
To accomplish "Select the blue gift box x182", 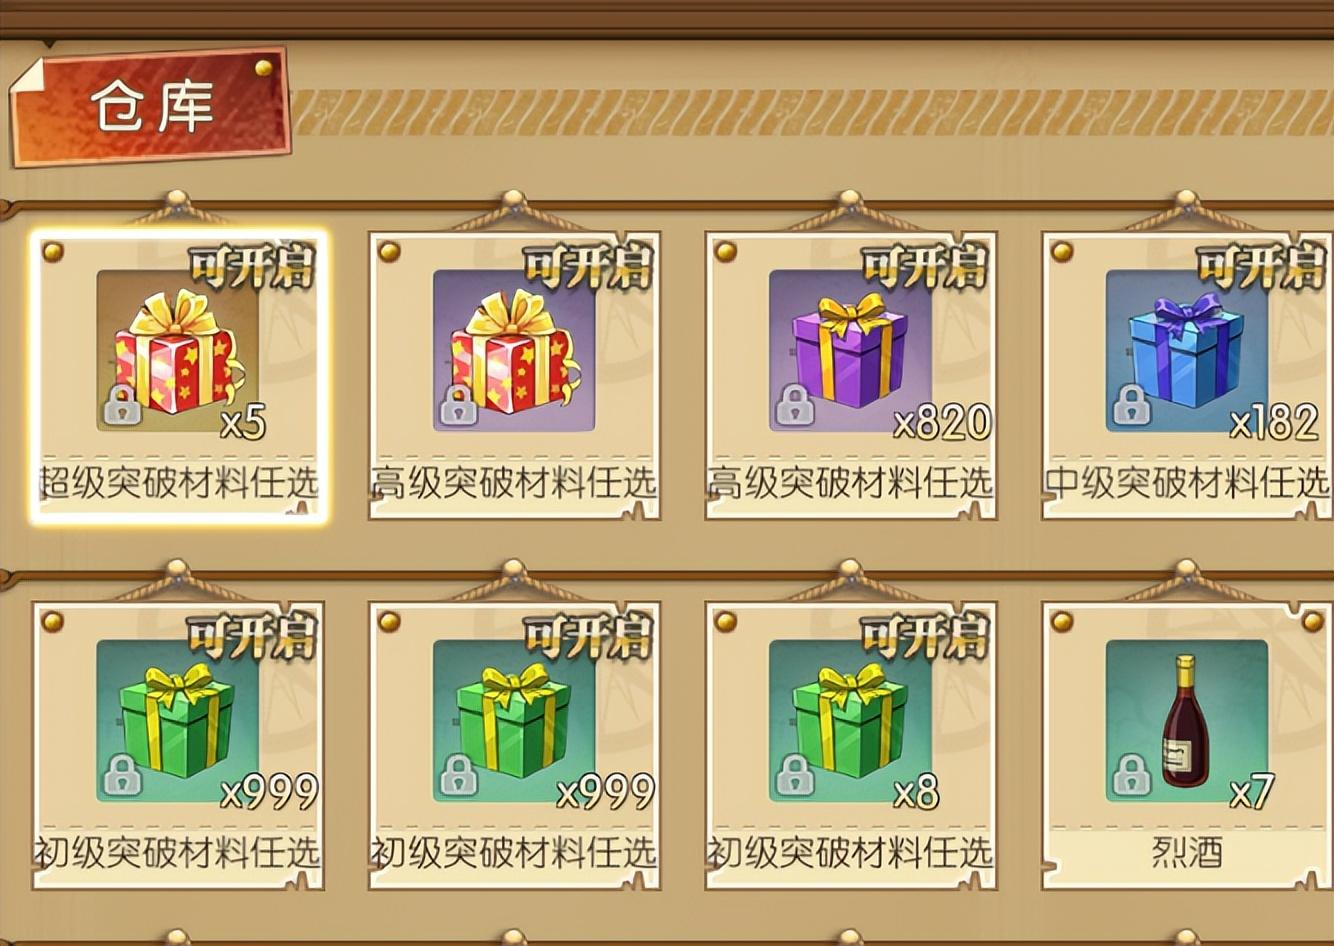I will tap(1186, 351).
